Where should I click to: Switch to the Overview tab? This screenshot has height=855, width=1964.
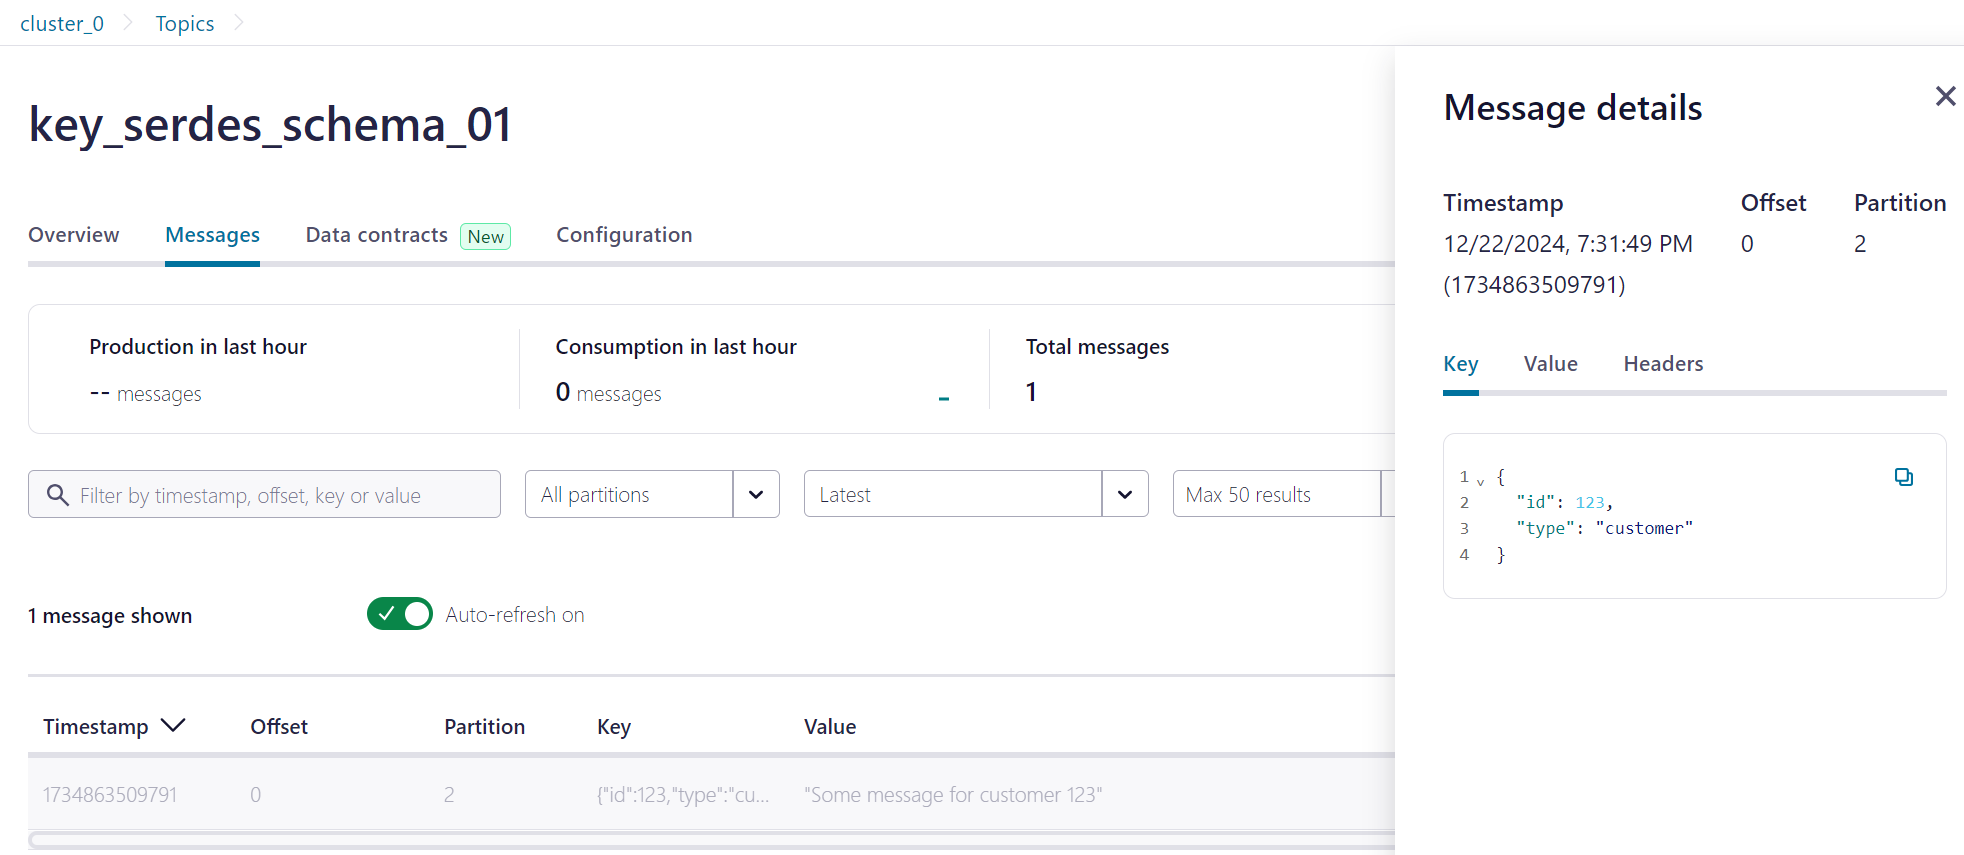point(74,235)
